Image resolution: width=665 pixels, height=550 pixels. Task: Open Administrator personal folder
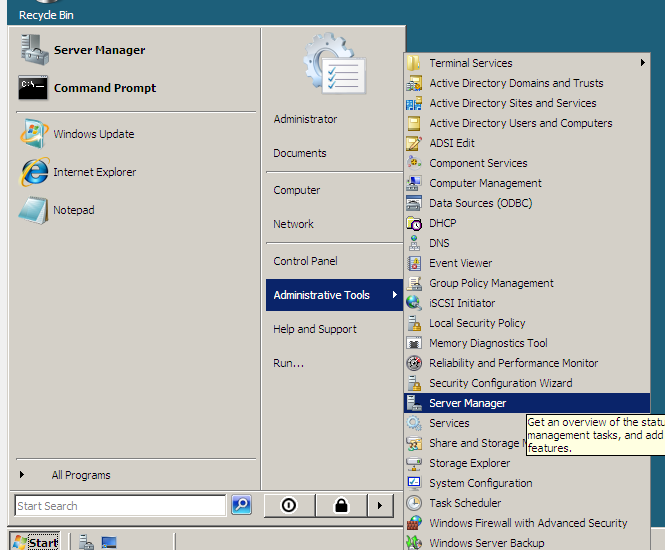[x=334, y=119]
